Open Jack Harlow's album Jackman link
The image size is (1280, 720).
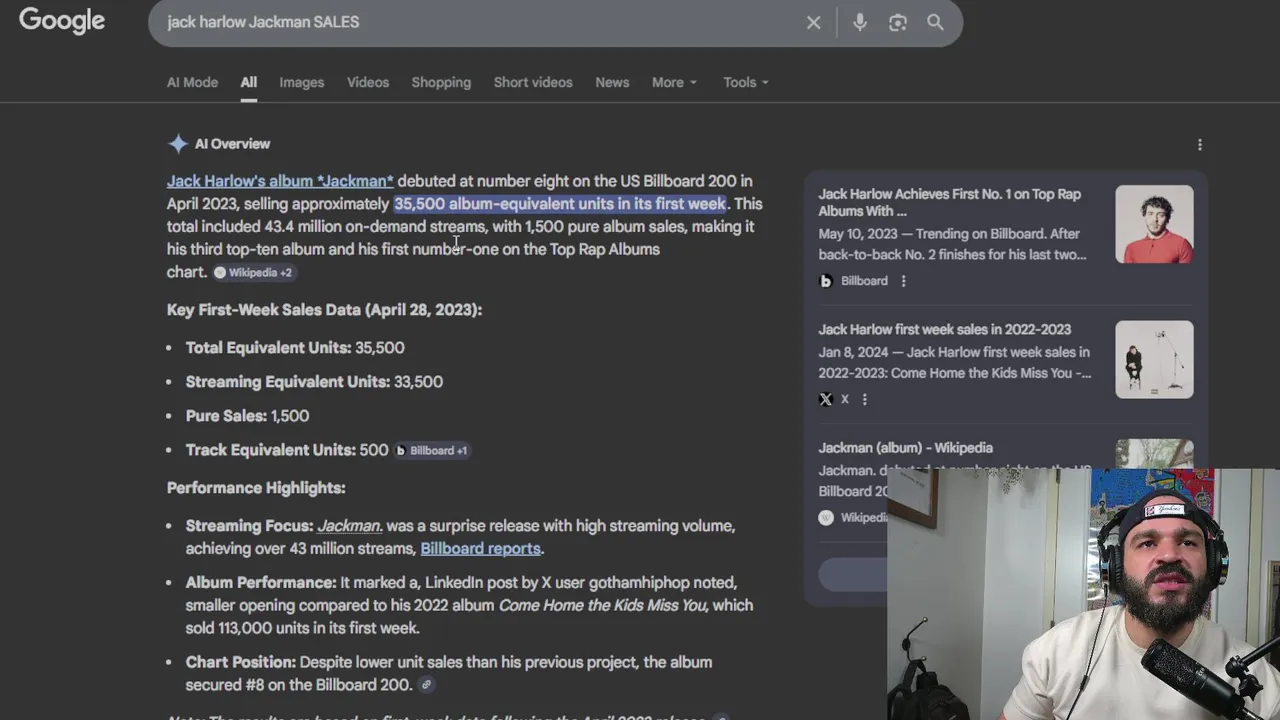tap(280, 181)
